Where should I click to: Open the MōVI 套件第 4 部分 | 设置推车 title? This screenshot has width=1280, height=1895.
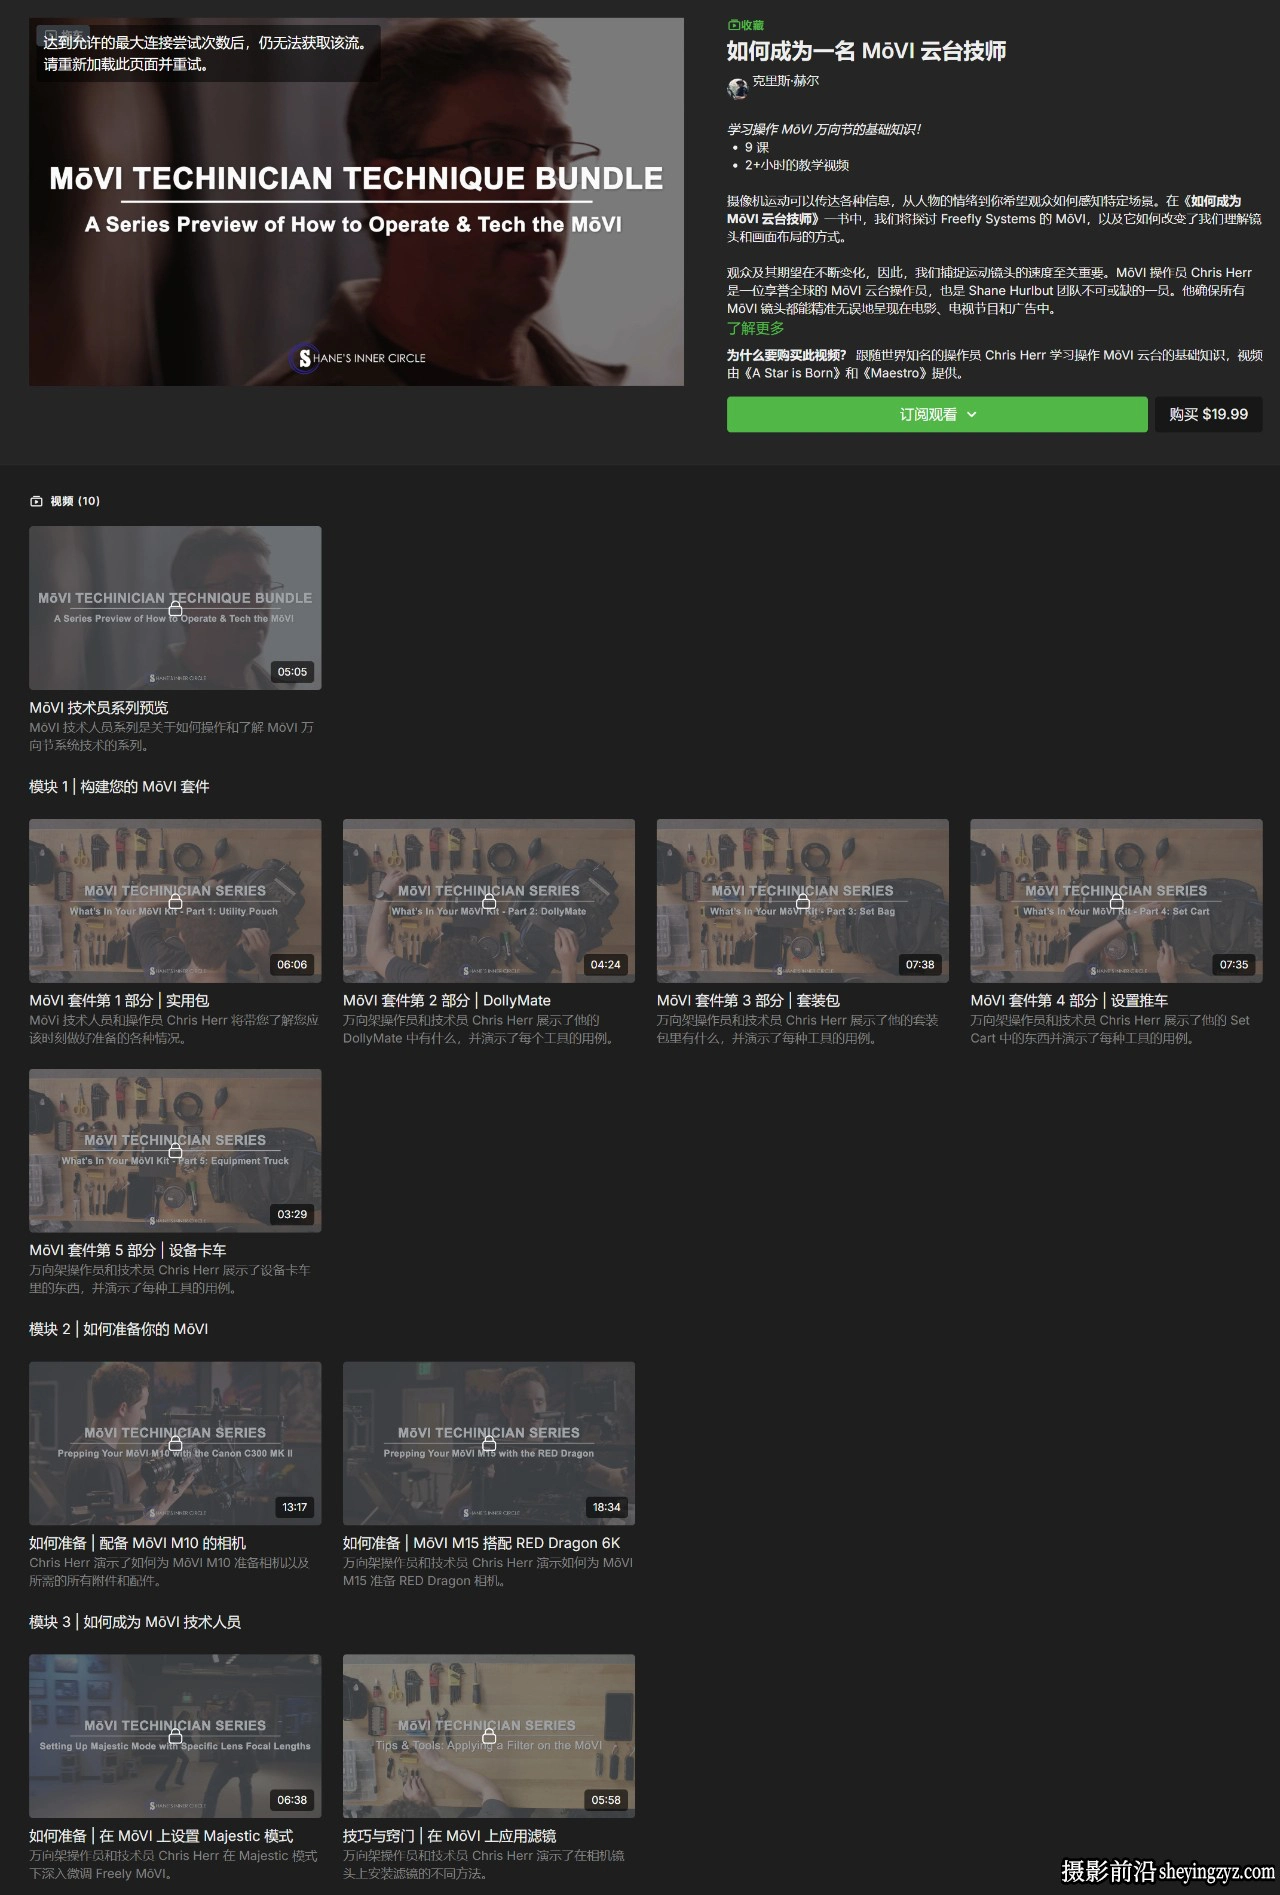coord(1069,1001)
